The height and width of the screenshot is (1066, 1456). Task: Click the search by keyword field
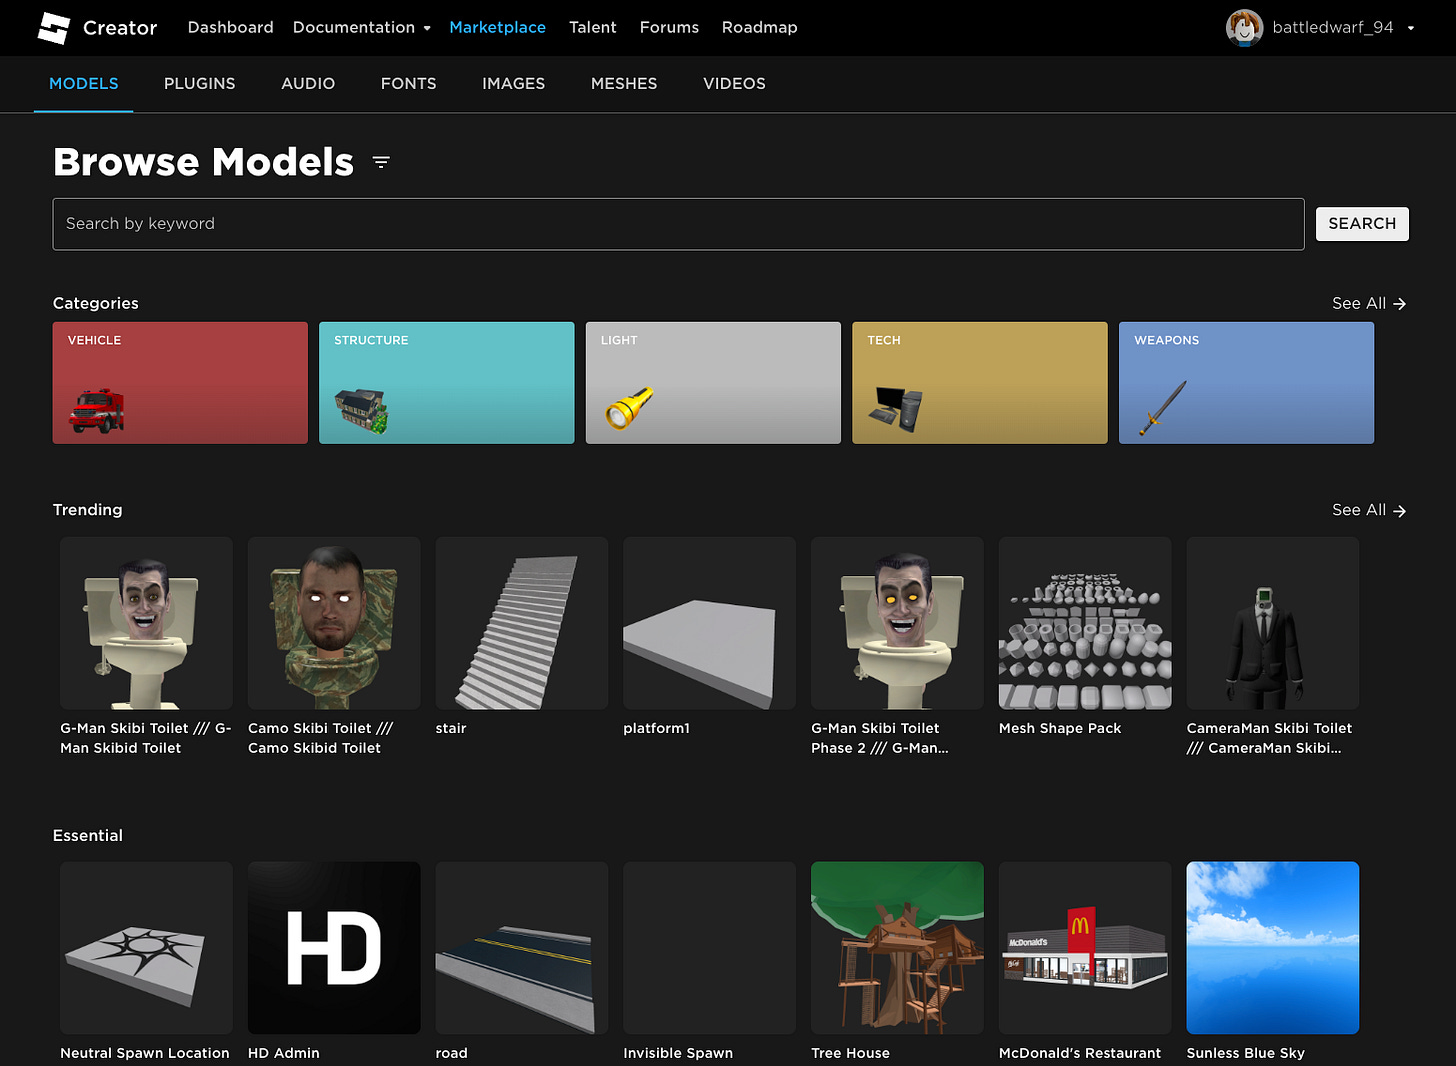pos(678,223)
